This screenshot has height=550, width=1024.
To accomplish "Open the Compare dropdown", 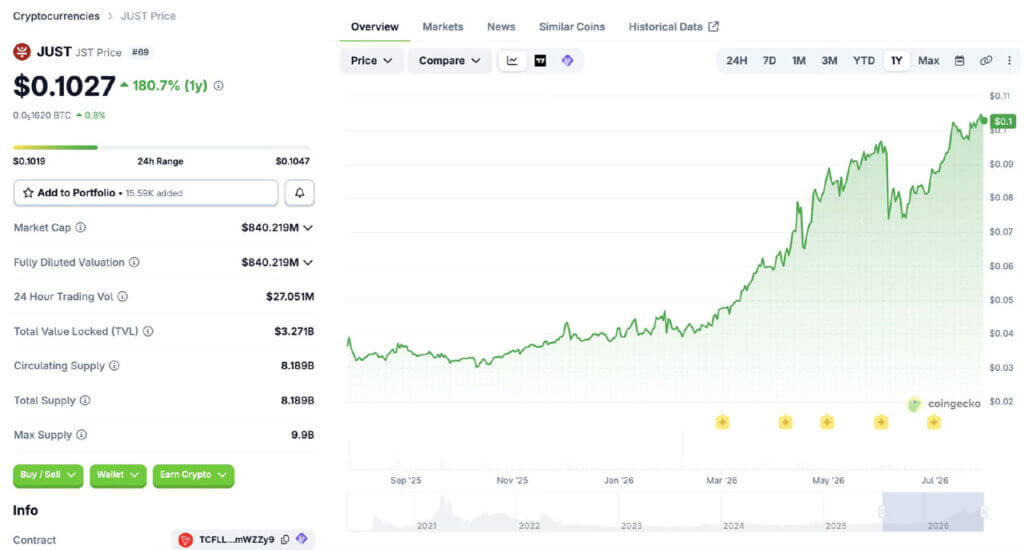I will point(449,61).
